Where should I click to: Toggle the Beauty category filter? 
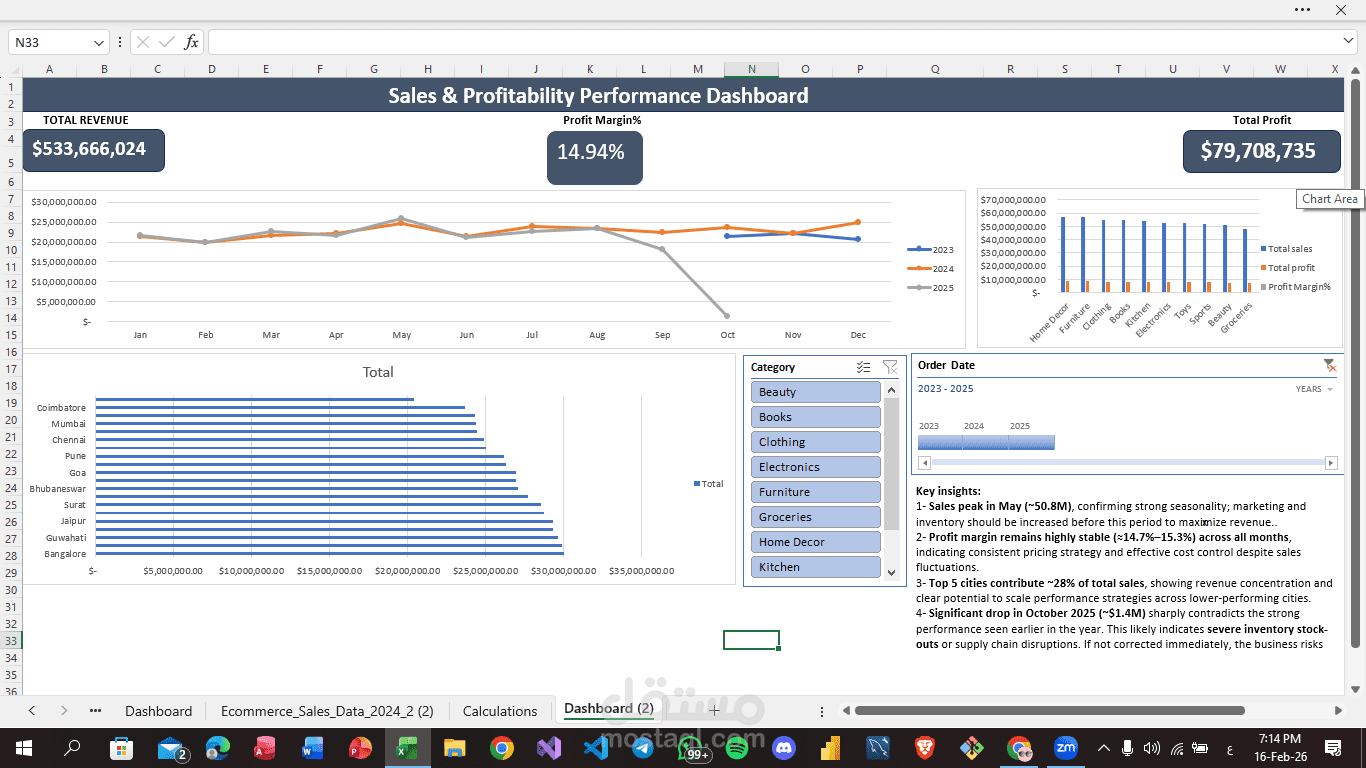click(x=815, y=391)
